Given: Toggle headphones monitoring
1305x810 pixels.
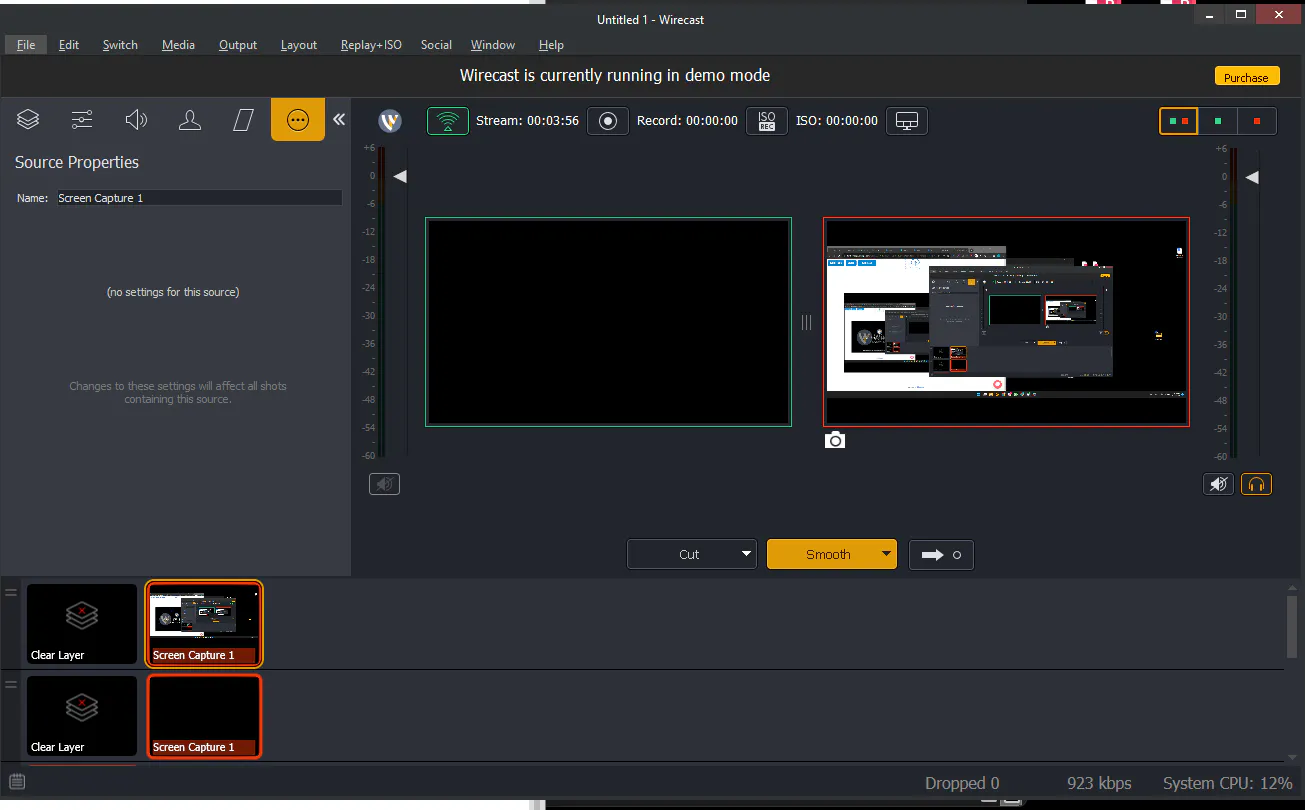Looking at the screenshot, I should click(x=1257, y=485).
